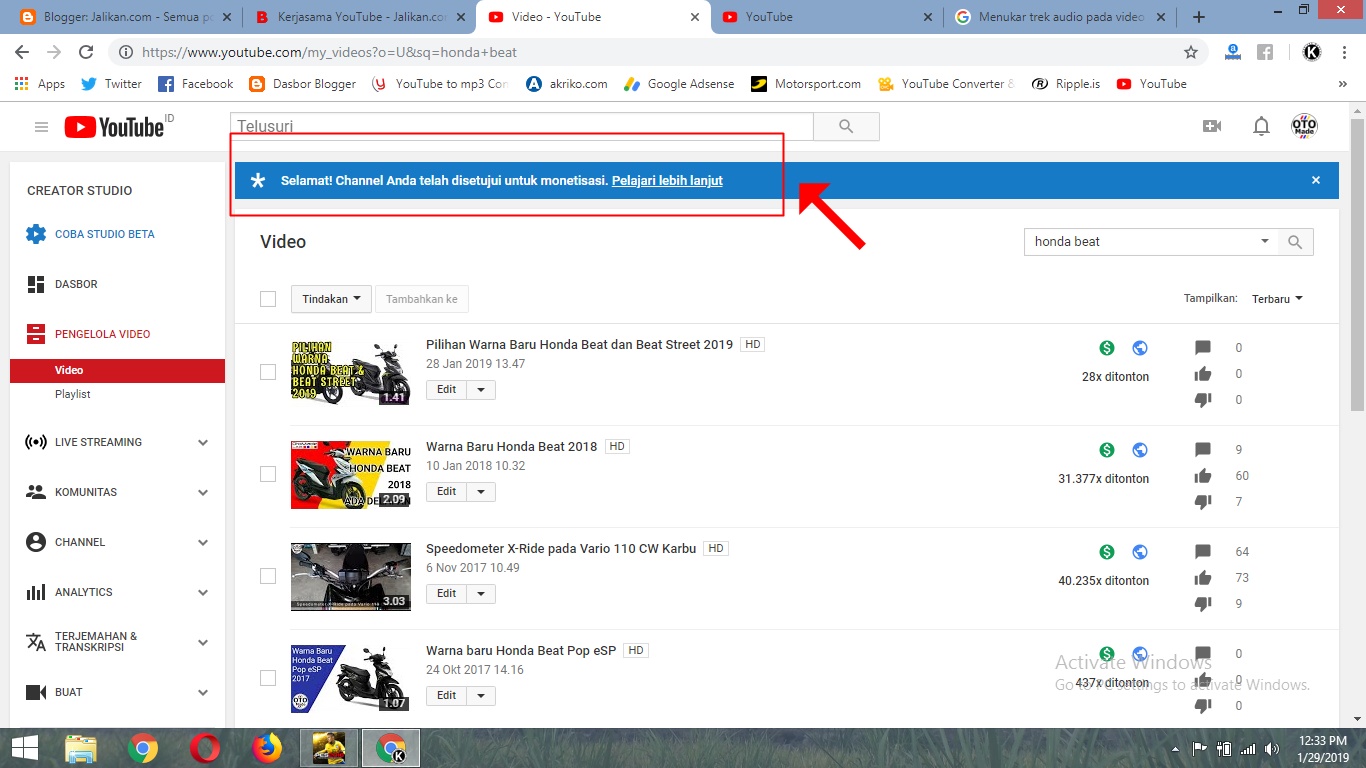Open a new browser tab with plus
The height and width of the screenshot is (768, 1366).
pyautogui.click(x=1199, y=17)
